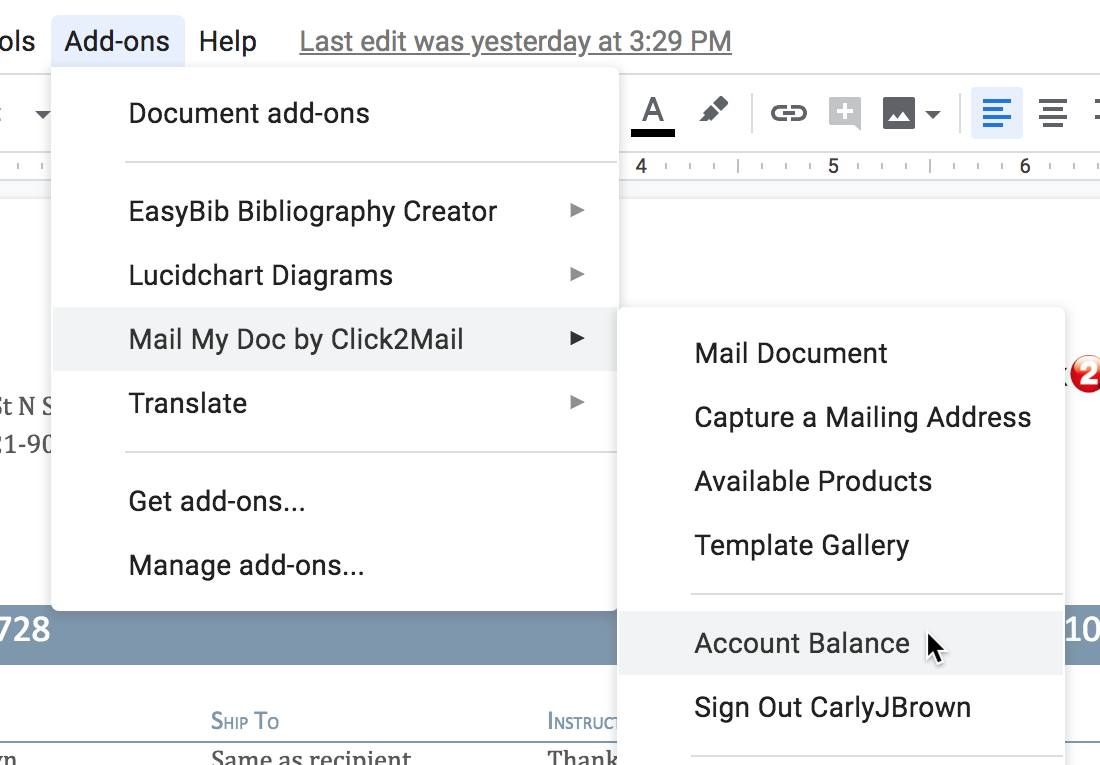The width and height of the screenshot is (1100, 765).
Task: Check Account Balance
Action: click(840, 643)
